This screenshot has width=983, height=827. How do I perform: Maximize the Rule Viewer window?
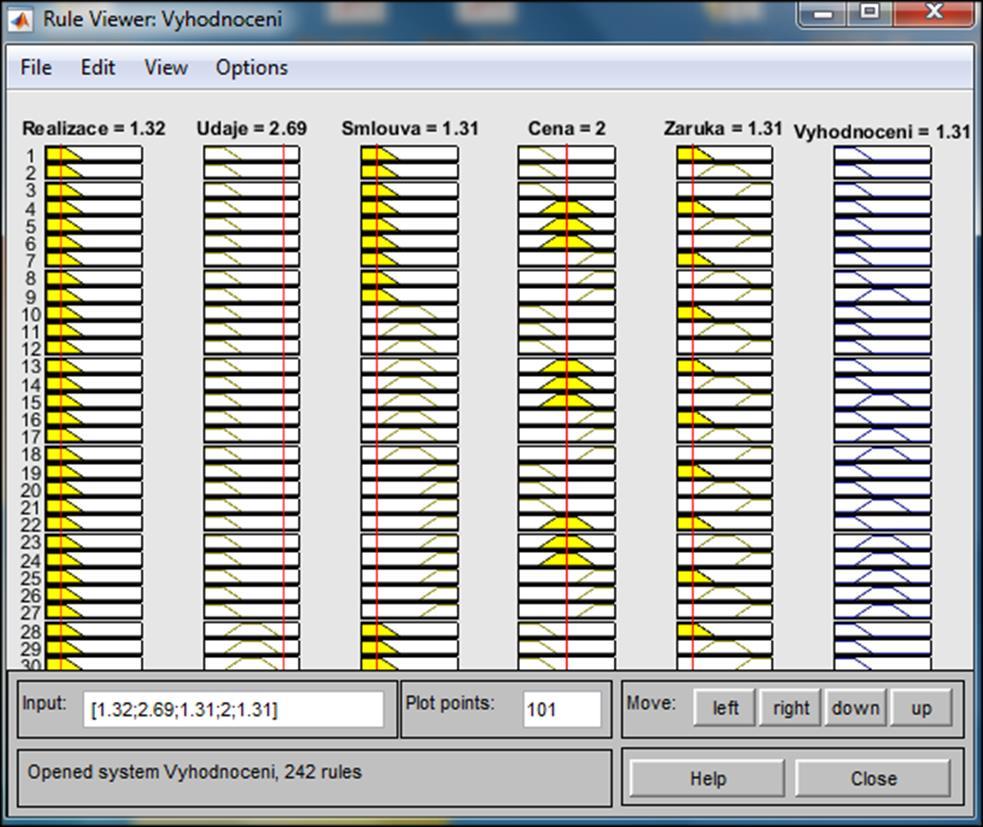(870, 13)
